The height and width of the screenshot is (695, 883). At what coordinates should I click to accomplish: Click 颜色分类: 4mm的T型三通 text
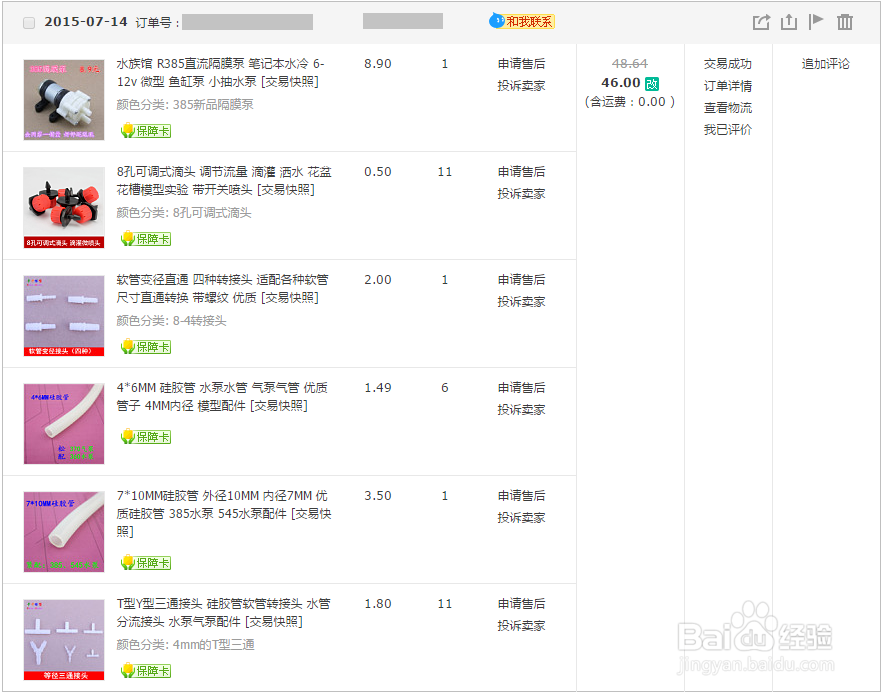[x=185, y=645]
